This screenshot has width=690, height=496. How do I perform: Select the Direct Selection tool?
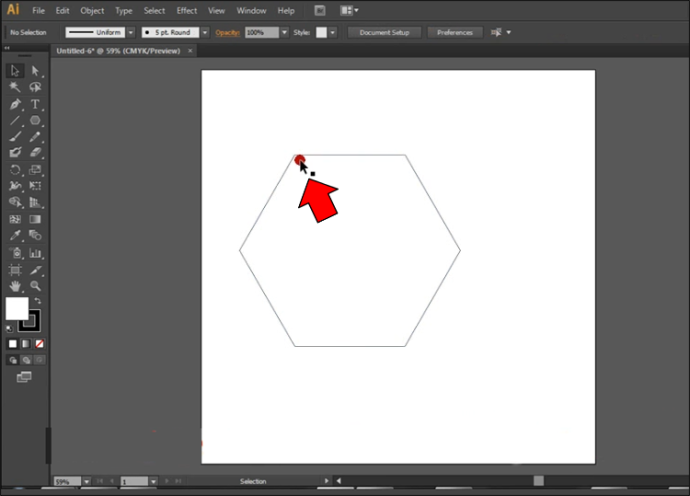pyautogui.click(x=35, y=71)
